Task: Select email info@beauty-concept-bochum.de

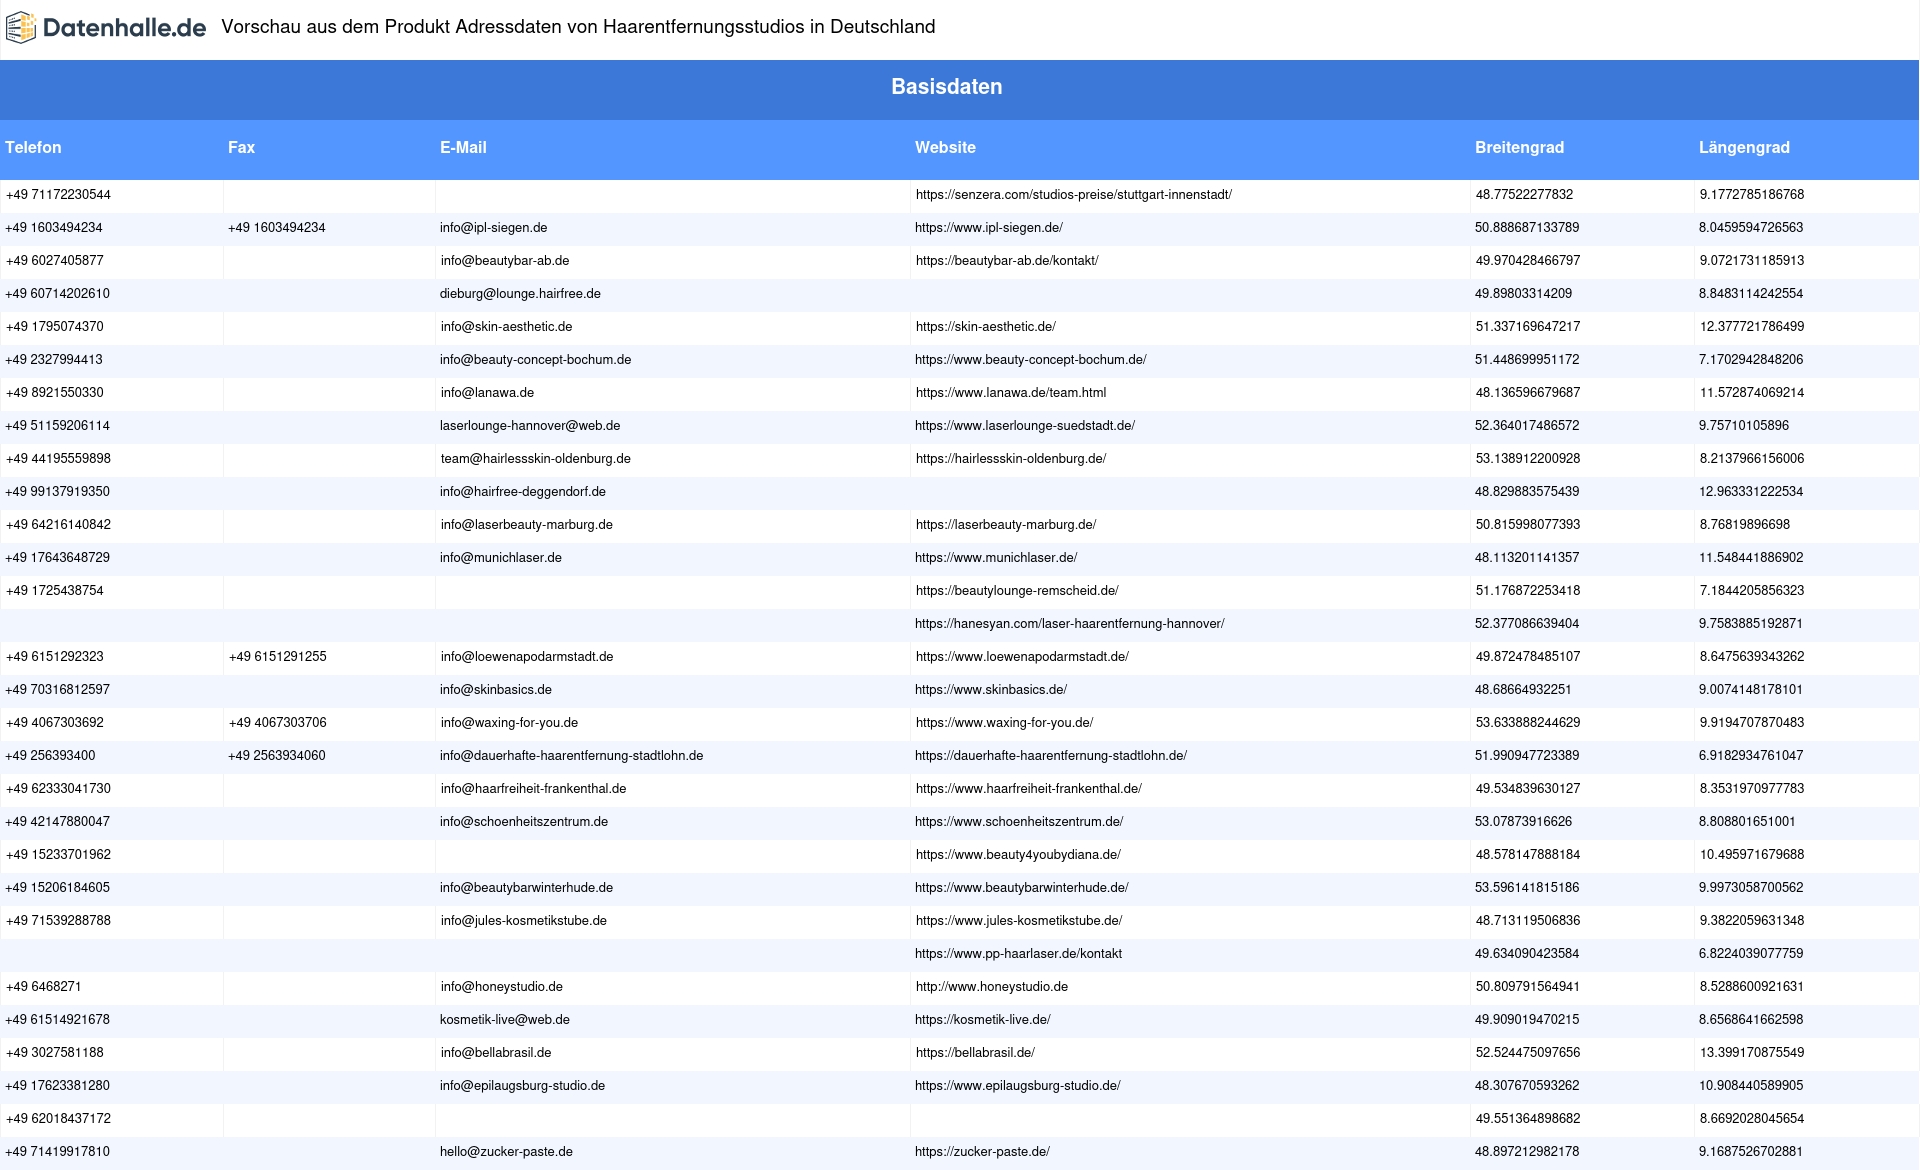Action: [x=535, y=360]
